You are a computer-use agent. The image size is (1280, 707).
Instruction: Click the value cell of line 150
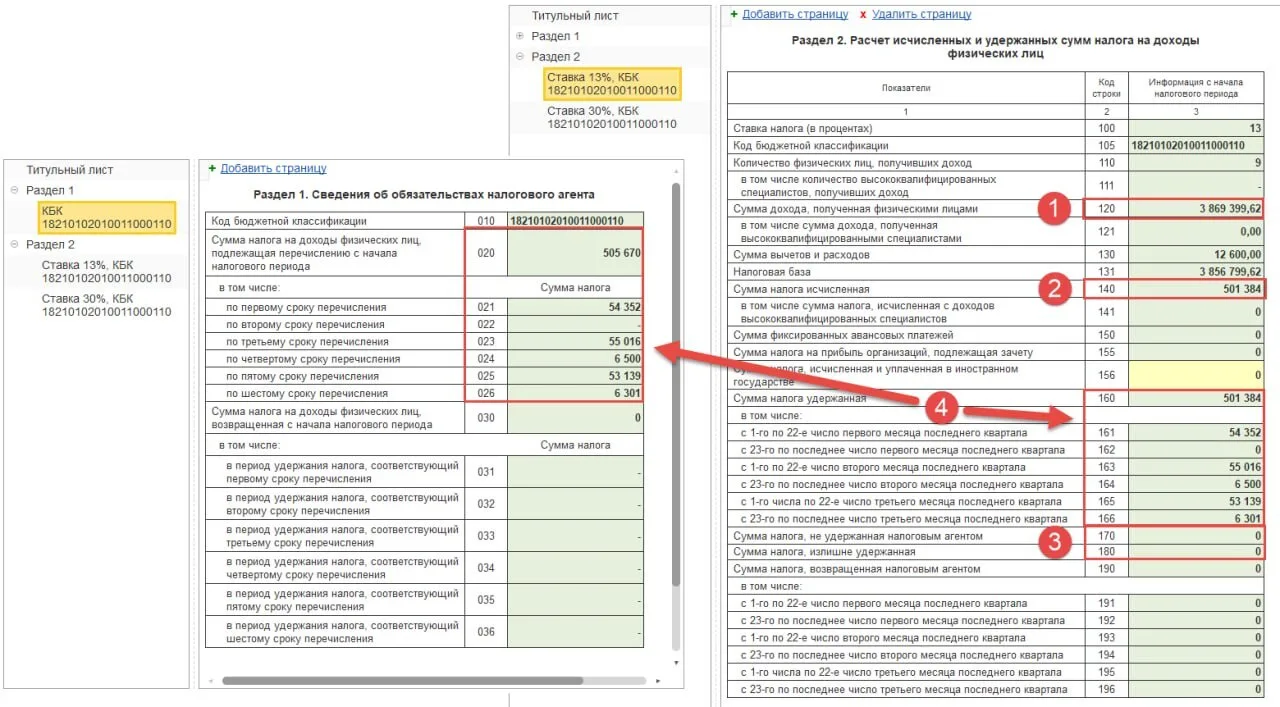(1197, 335)
